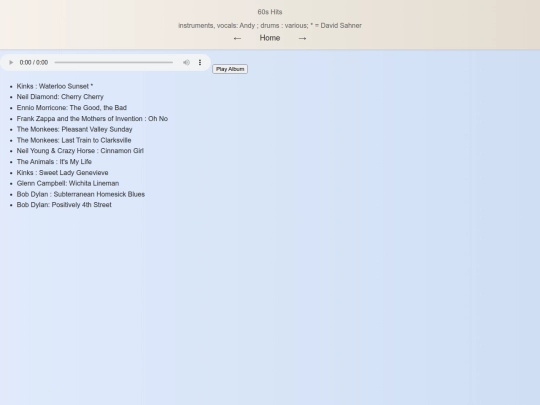The width and height of the screenshot is (540, 405).
Task: Go to previous album with left arrow
Action: coord(237,38)
